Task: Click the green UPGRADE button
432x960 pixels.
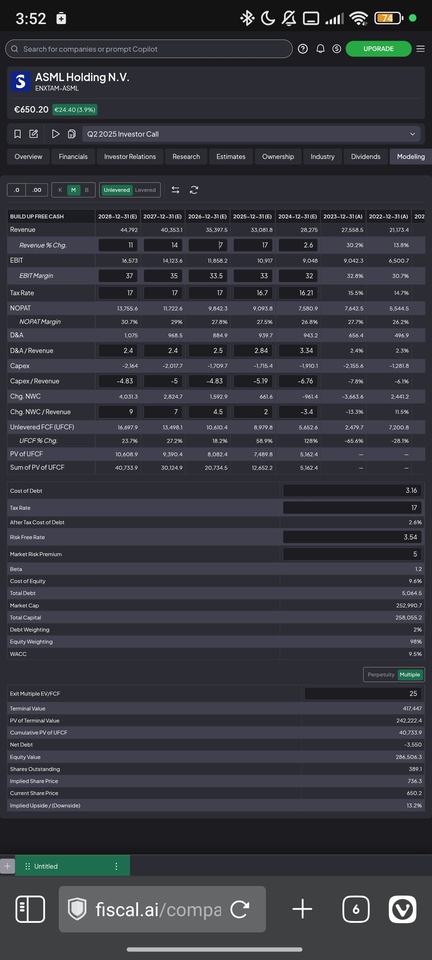Action: (378, 49)
